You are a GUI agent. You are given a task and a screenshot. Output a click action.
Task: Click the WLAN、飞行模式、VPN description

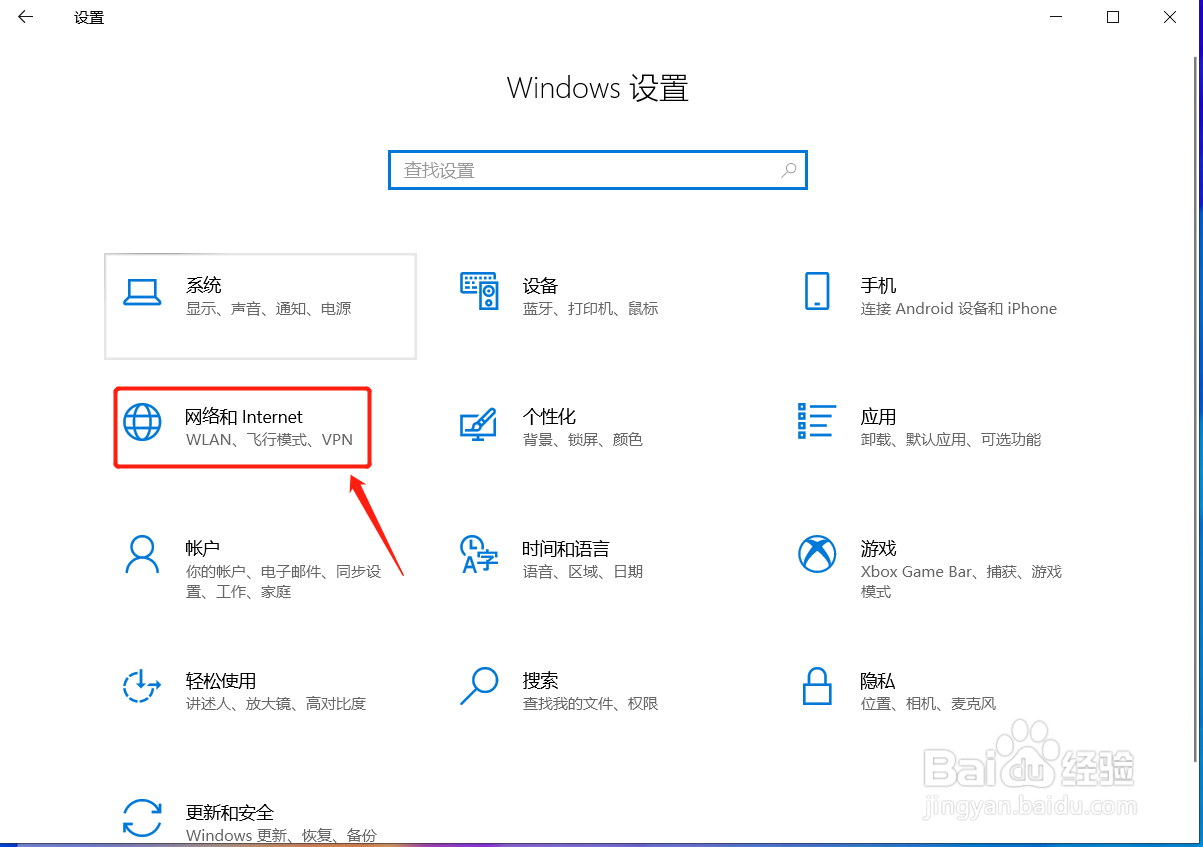pos(269,440)
